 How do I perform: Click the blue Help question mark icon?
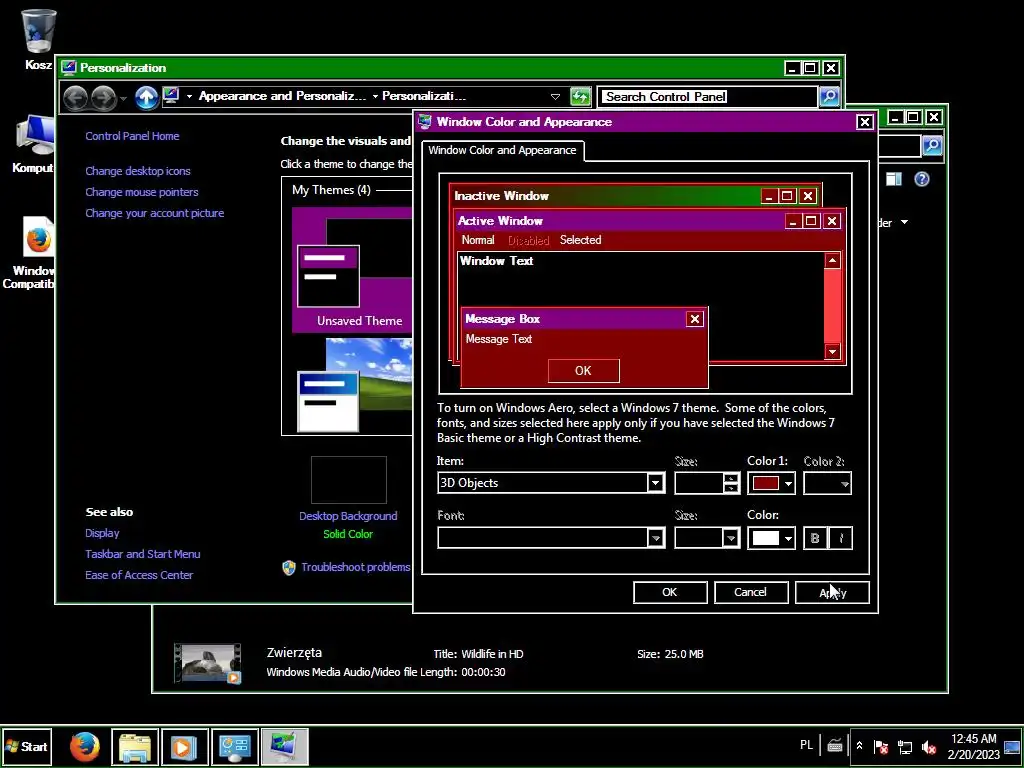[921, 179]
